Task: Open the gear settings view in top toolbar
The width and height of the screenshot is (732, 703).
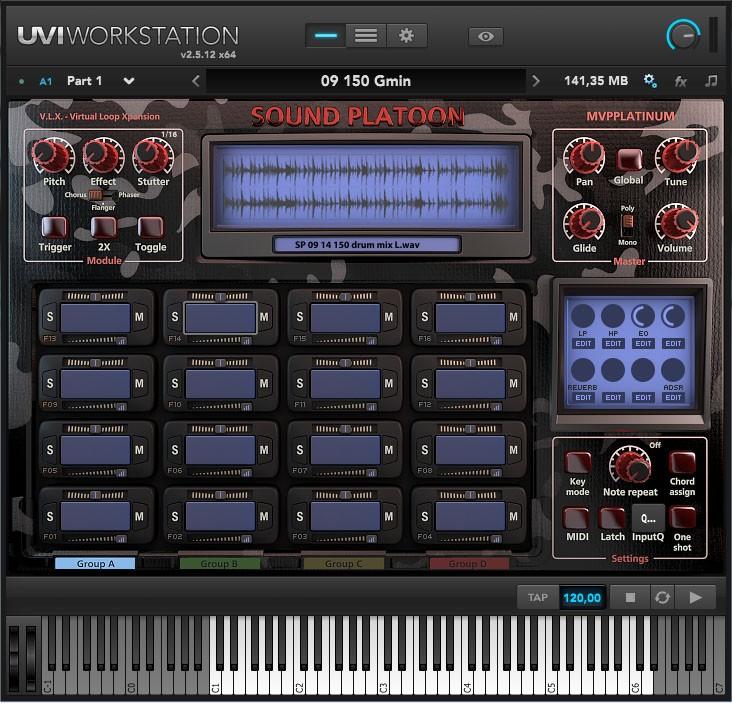Action: (406, 35)
